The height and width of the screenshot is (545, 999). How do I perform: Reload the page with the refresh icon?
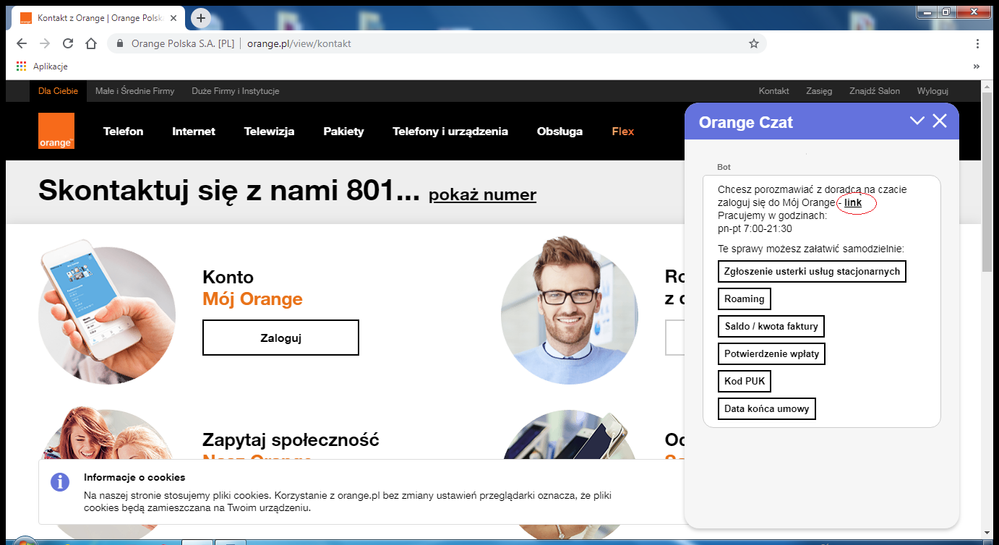68,43
